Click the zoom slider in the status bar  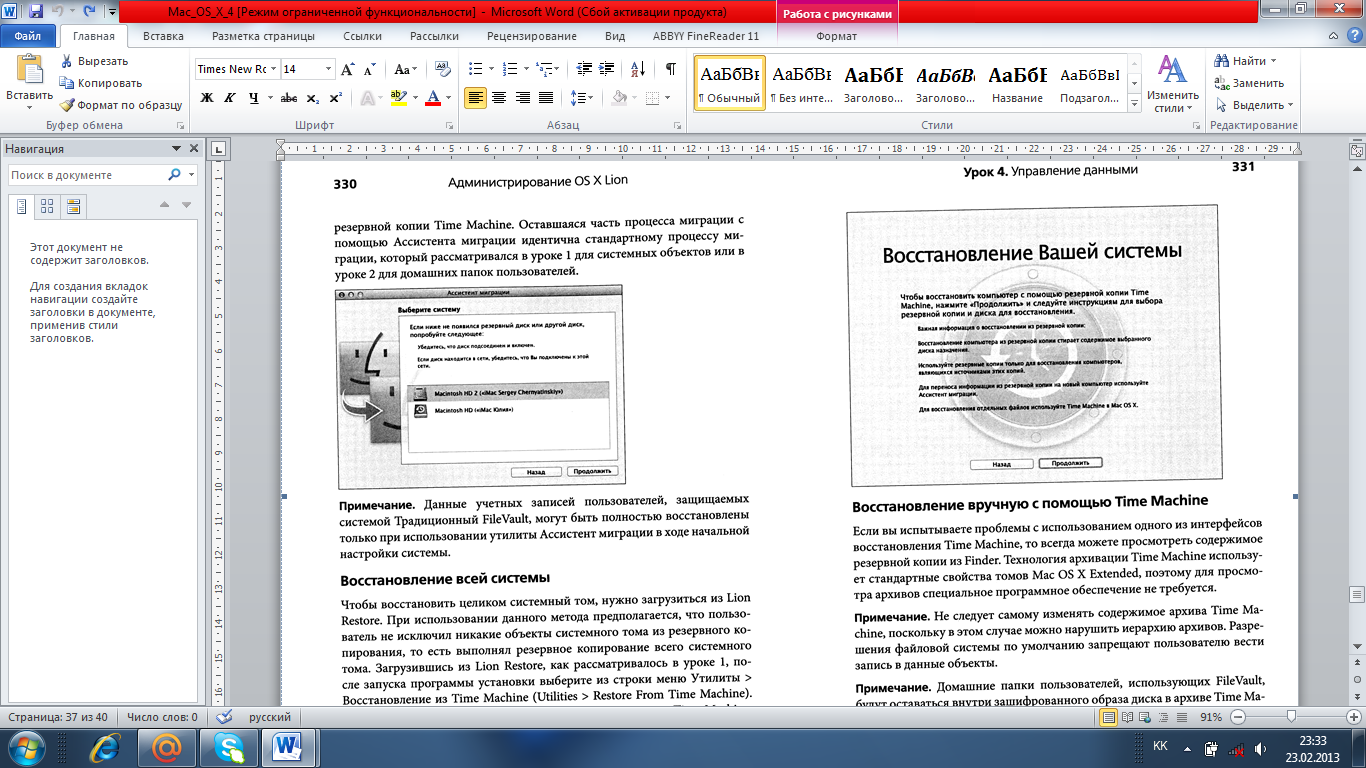[1292, 717]
